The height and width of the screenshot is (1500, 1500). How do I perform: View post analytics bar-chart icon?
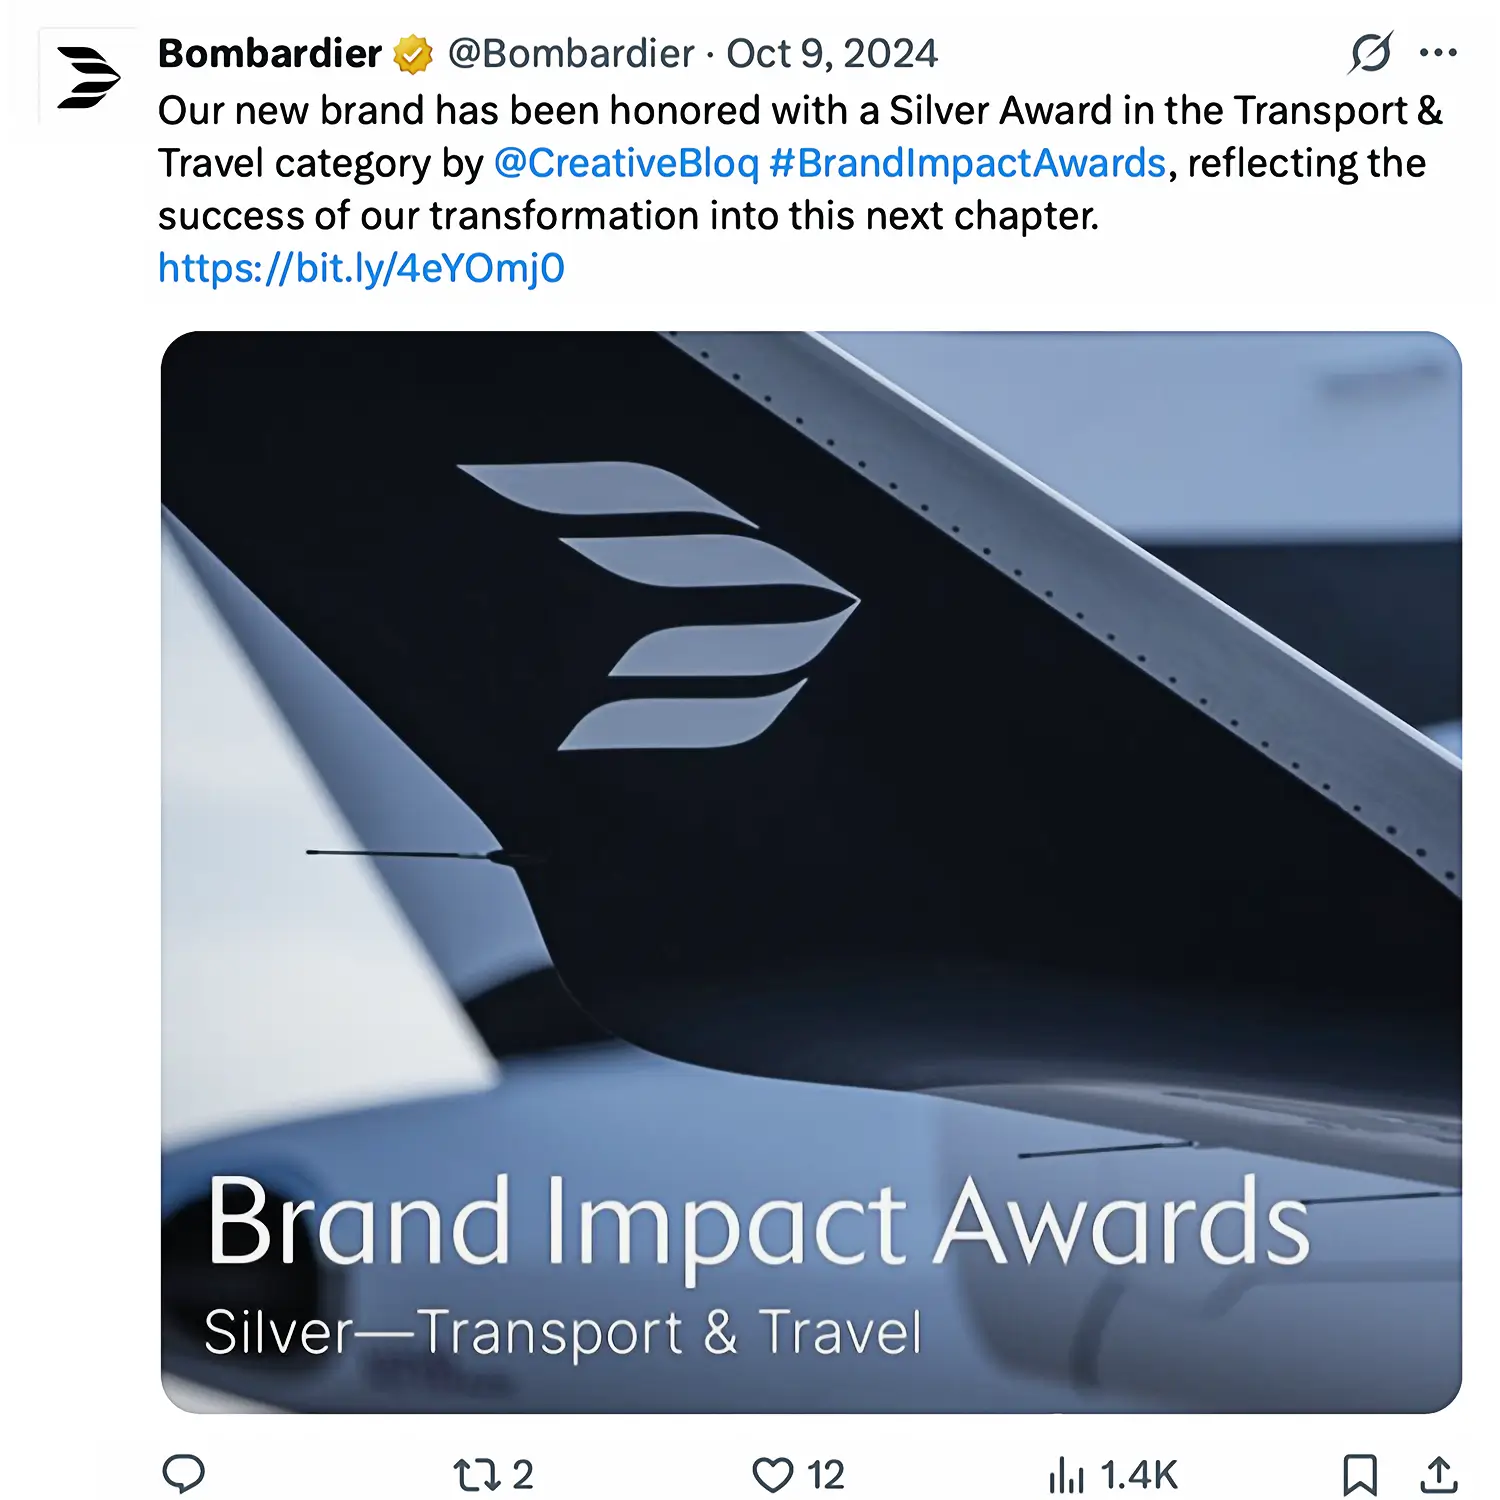coord(1067,1475)
